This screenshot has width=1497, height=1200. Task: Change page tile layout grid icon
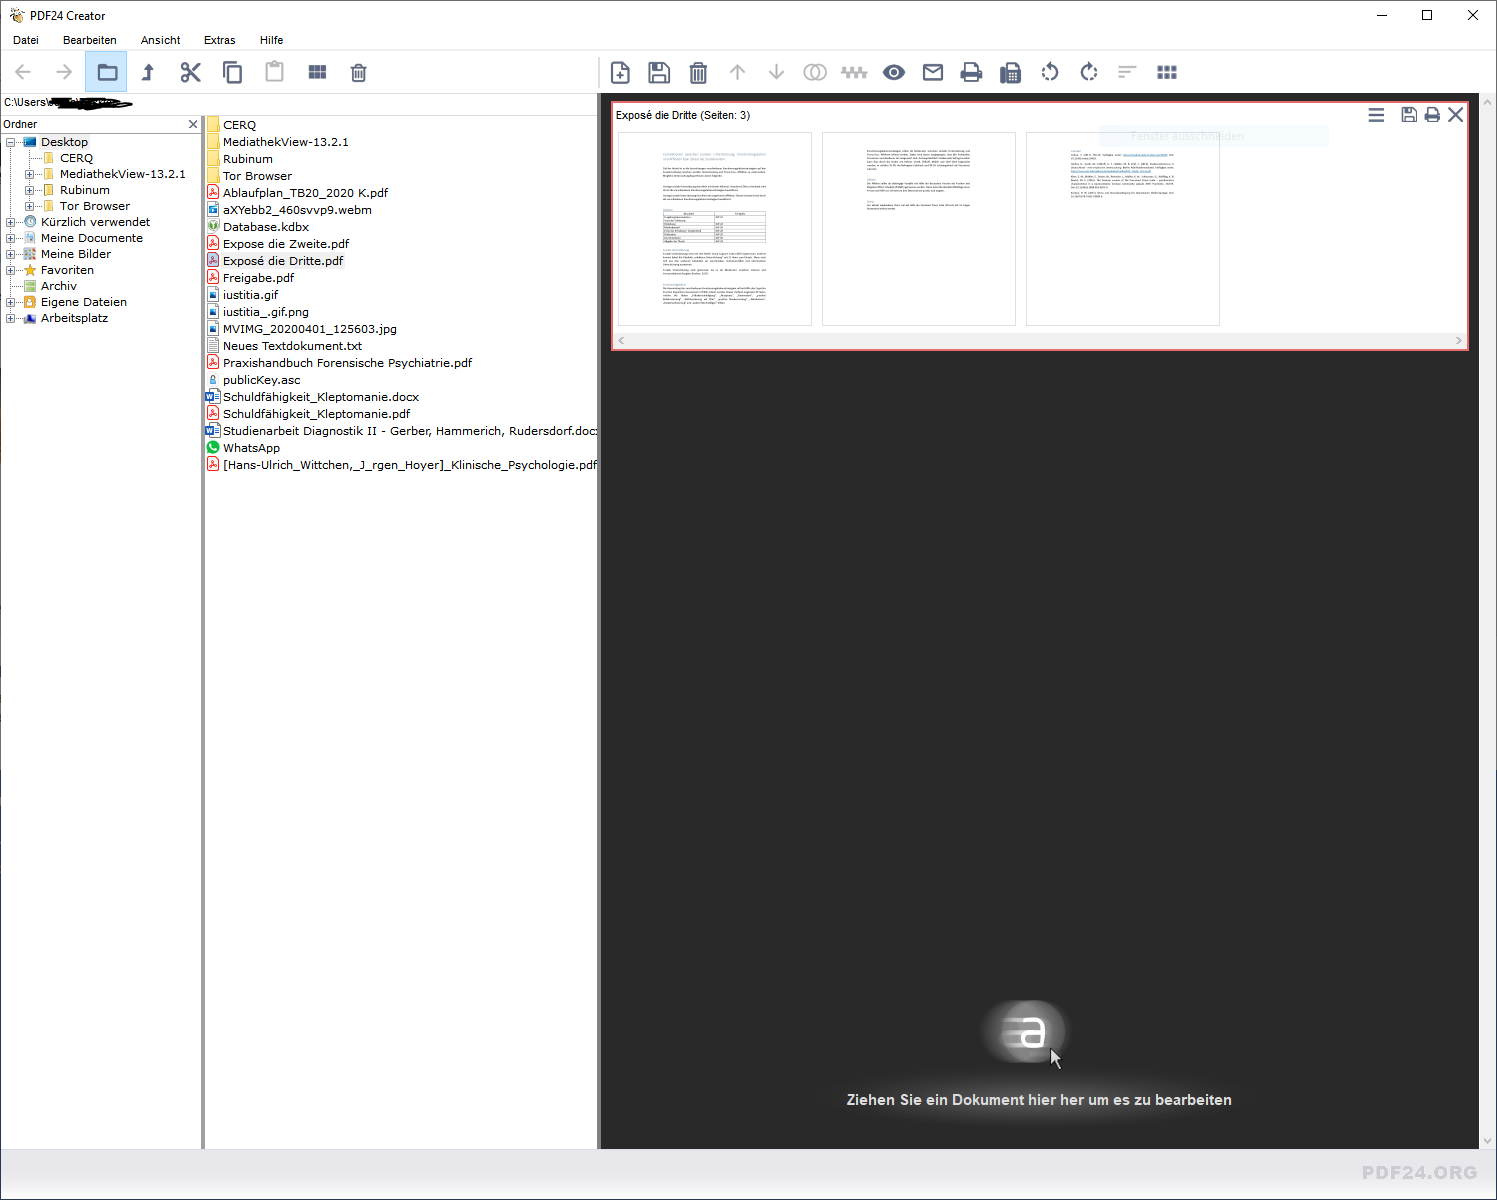[1167, 72]
